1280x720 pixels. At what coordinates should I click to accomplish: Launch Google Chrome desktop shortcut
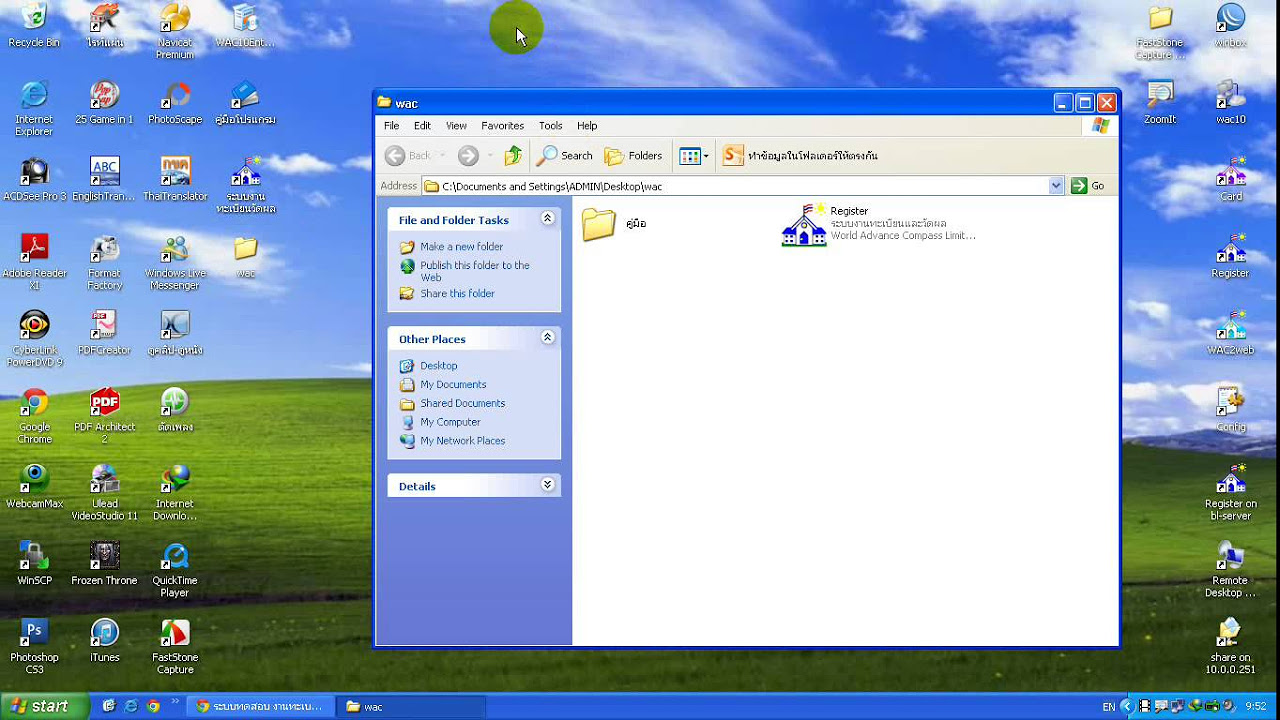pyautogui.click(x=34, y=416)
